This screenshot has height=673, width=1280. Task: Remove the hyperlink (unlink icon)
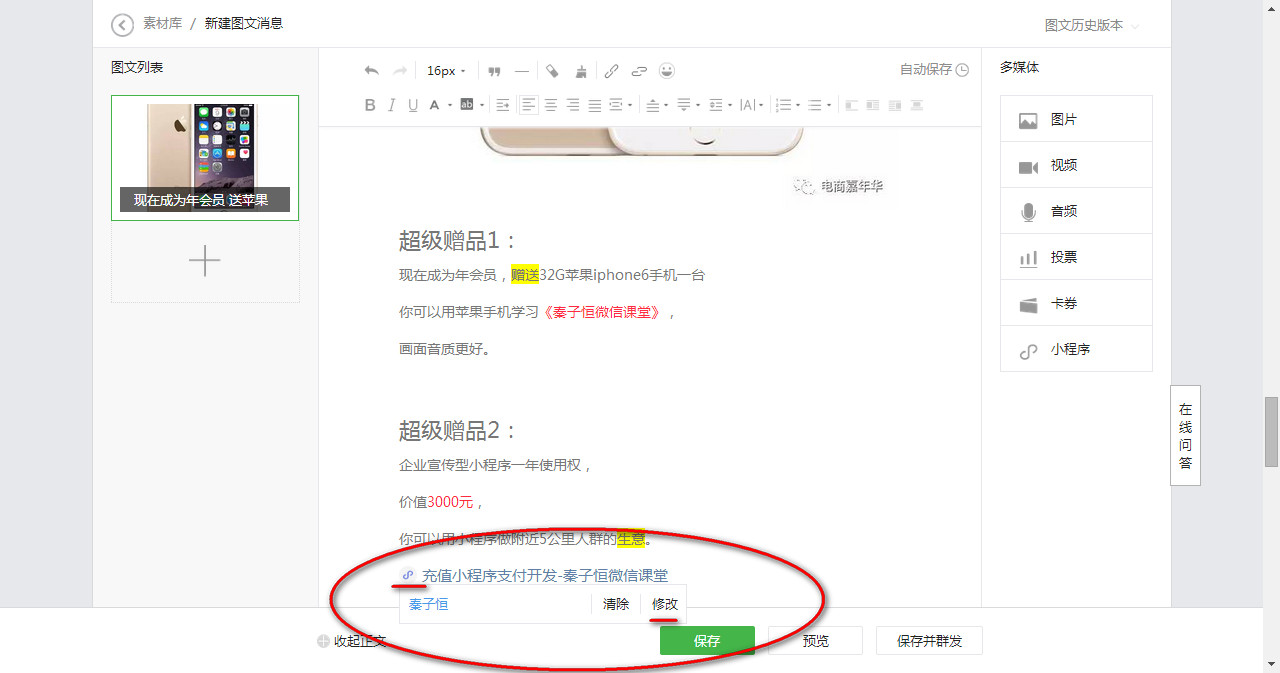click(x=639, y=71)
